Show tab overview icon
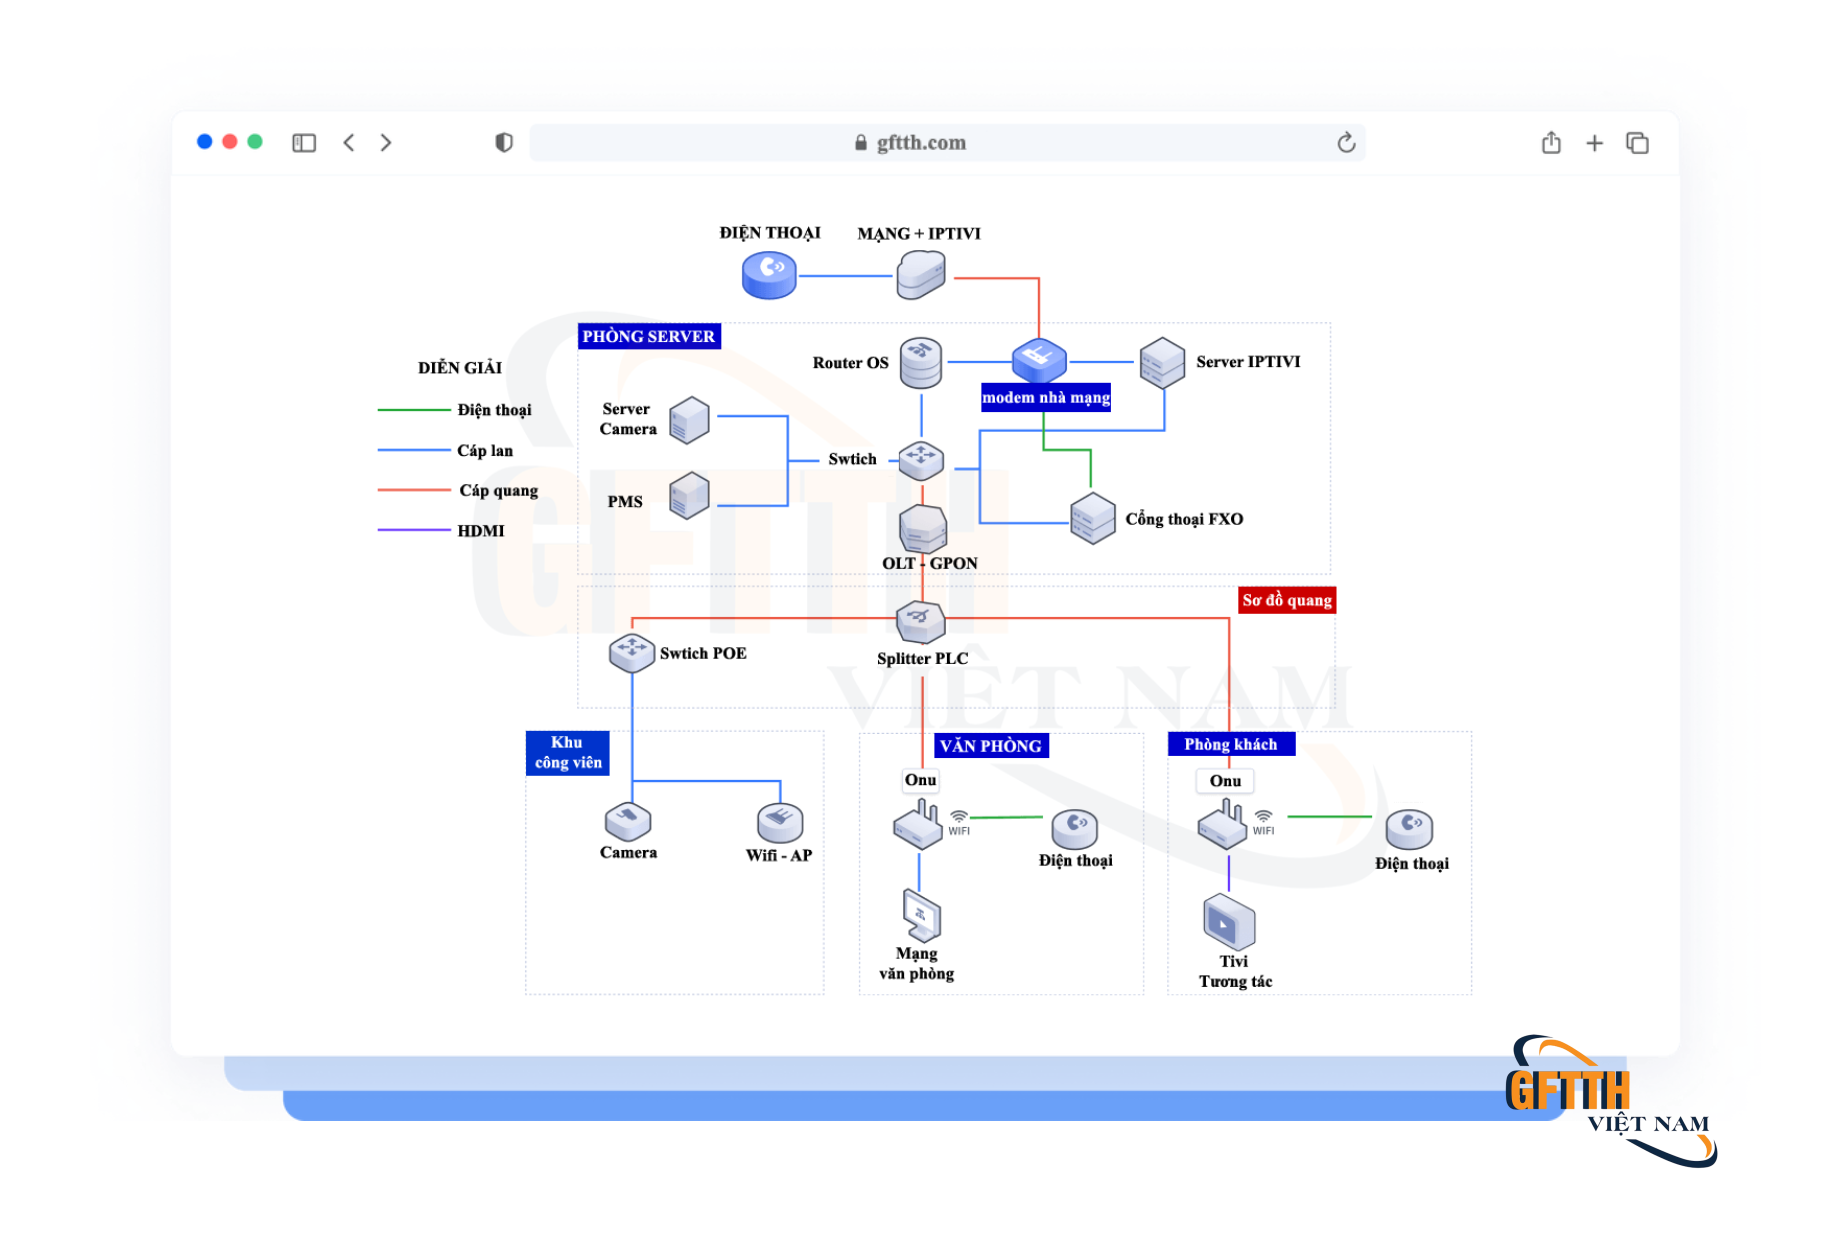Image resolution: width=1821 pixels, height=1244 pixels. pyautogui.click(x=1637, y=143)
